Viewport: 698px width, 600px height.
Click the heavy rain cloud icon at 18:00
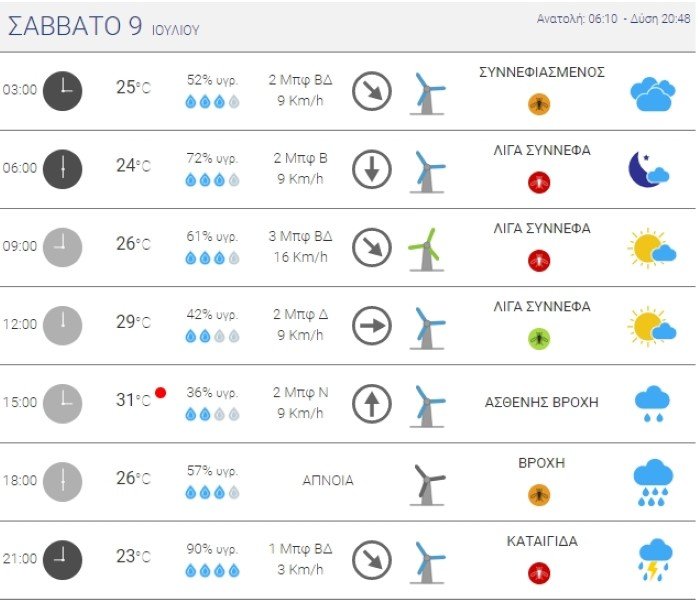[653, 483]
